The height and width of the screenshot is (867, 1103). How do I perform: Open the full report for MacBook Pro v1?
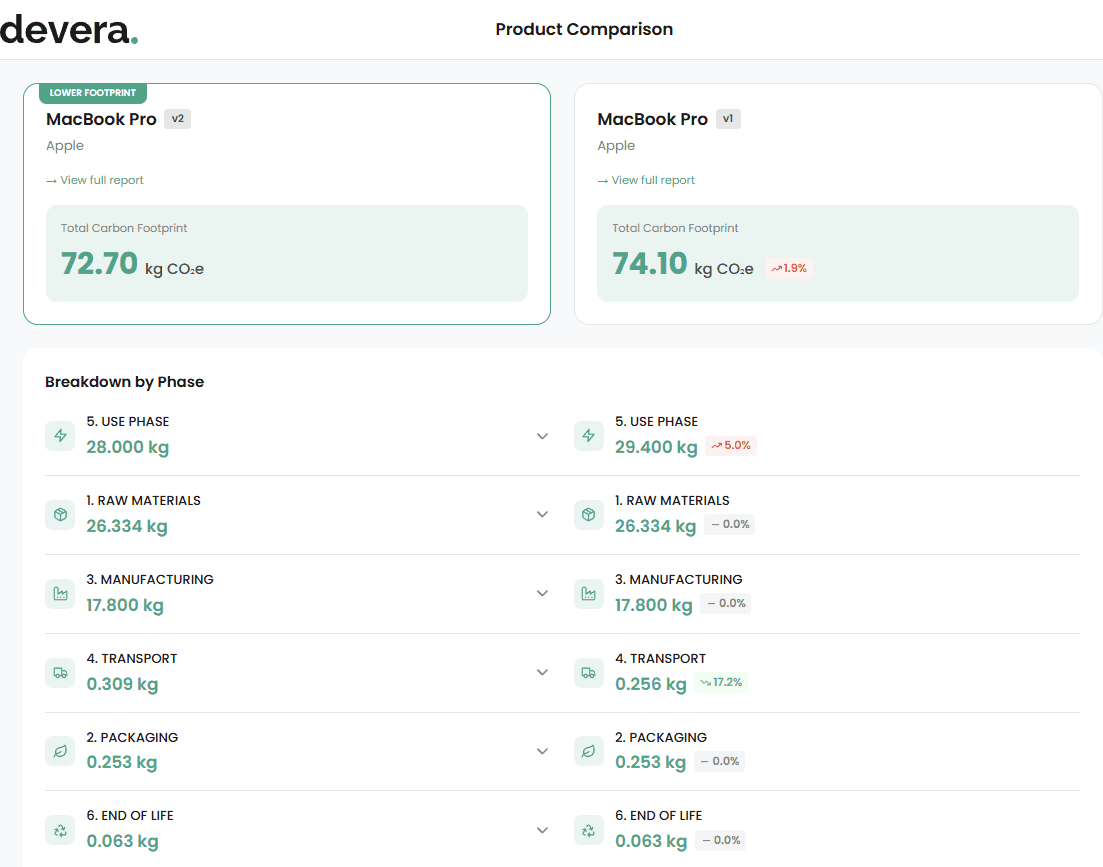coord(645,180)
